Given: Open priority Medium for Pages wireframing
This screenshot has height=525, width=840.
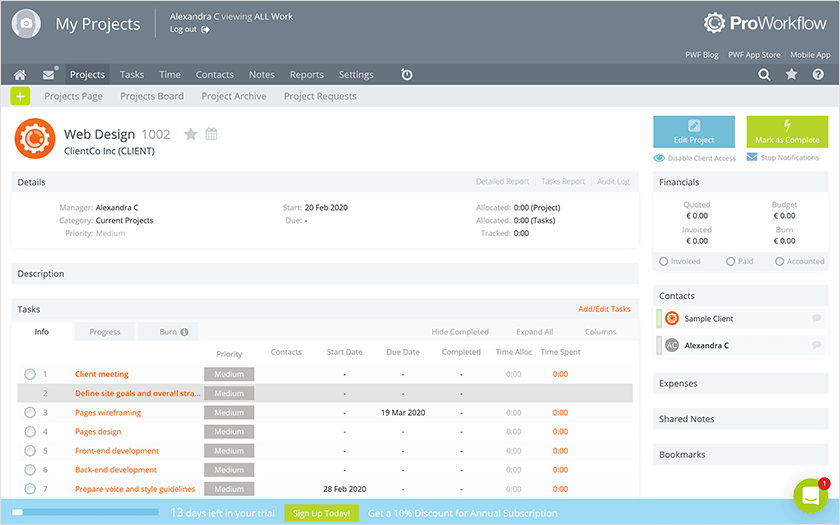Looking at the screenshot, I should coord(229,412).
